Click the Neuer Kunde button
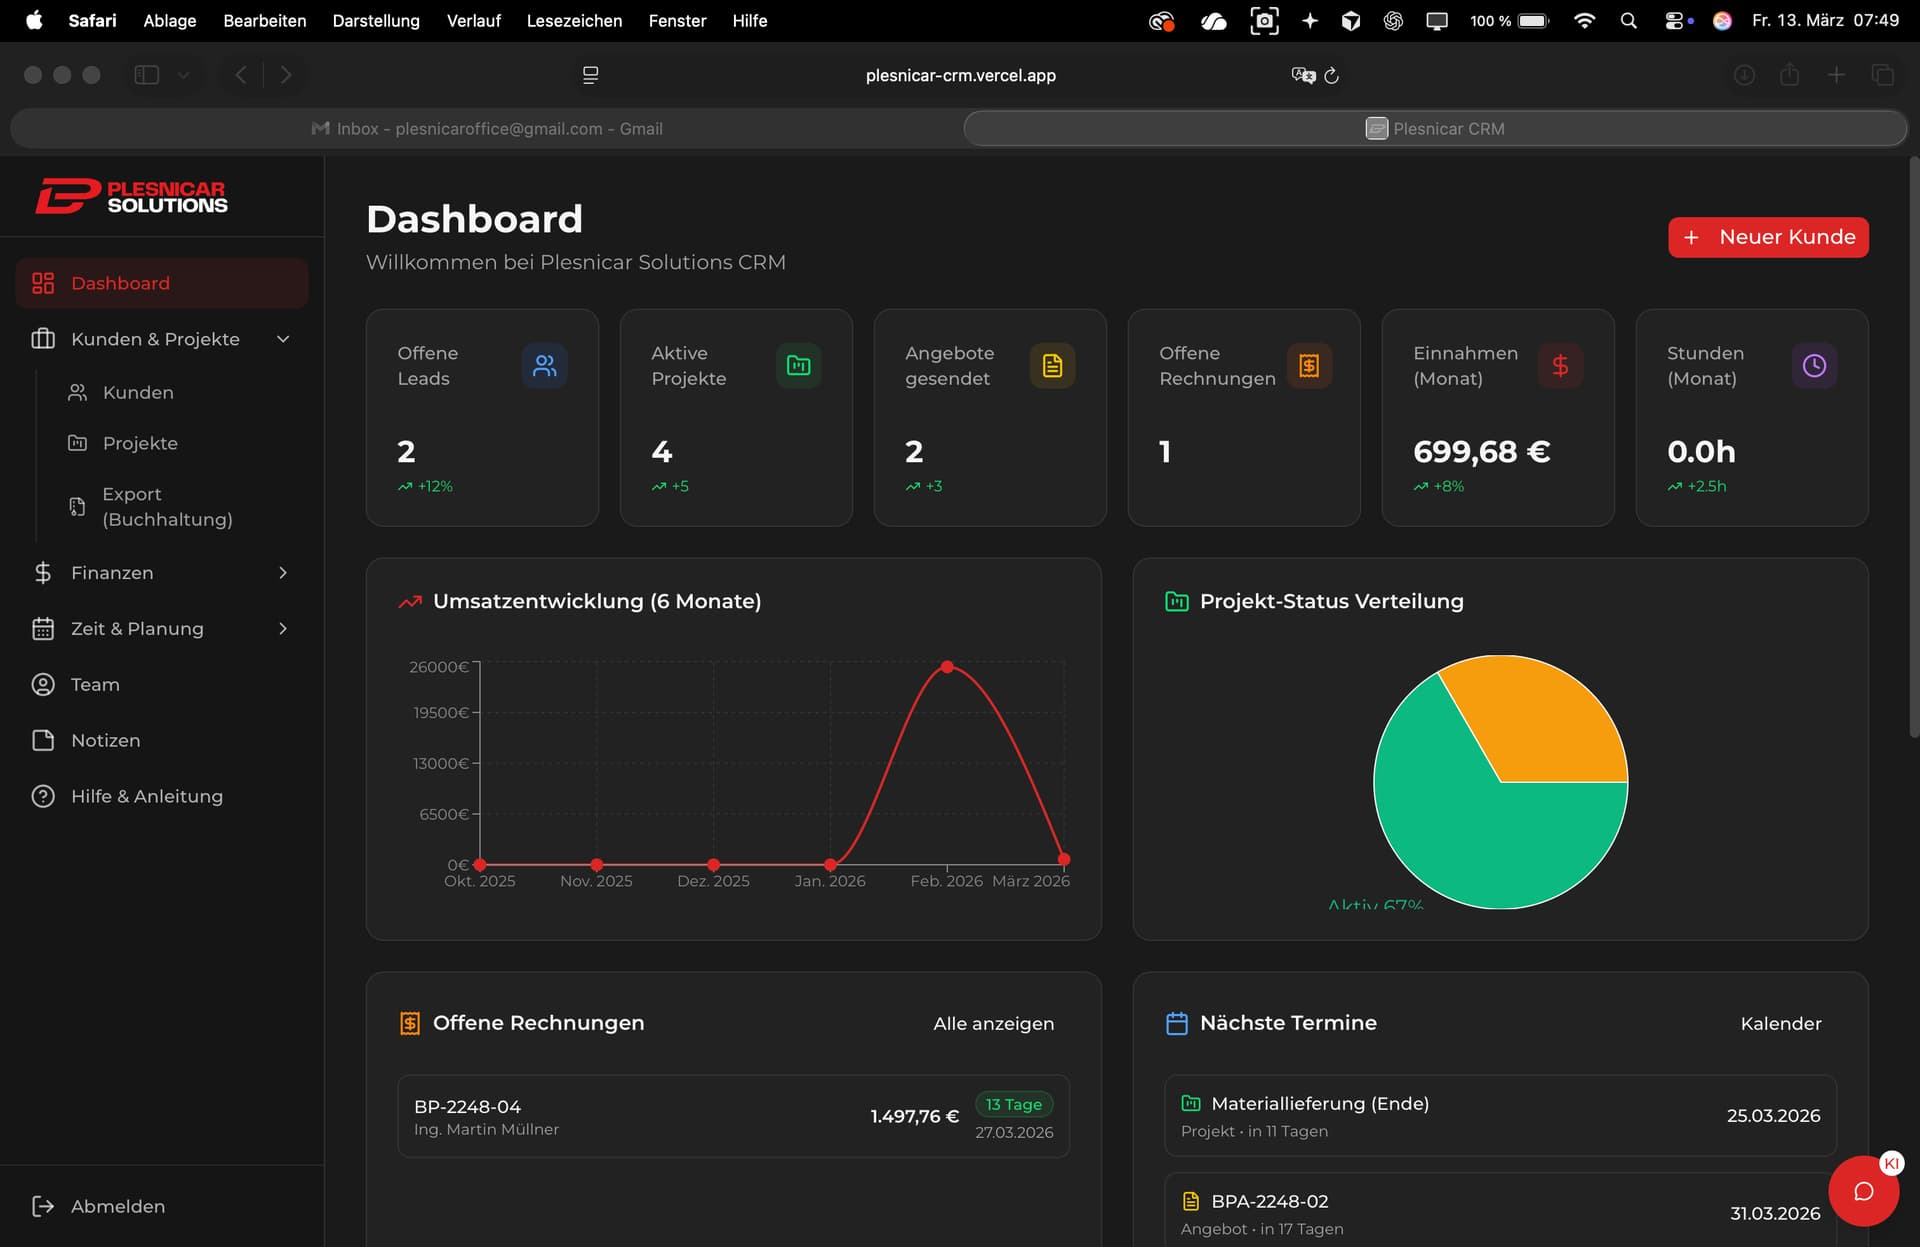The image size is (1920, 1247). pos(1767,237)
